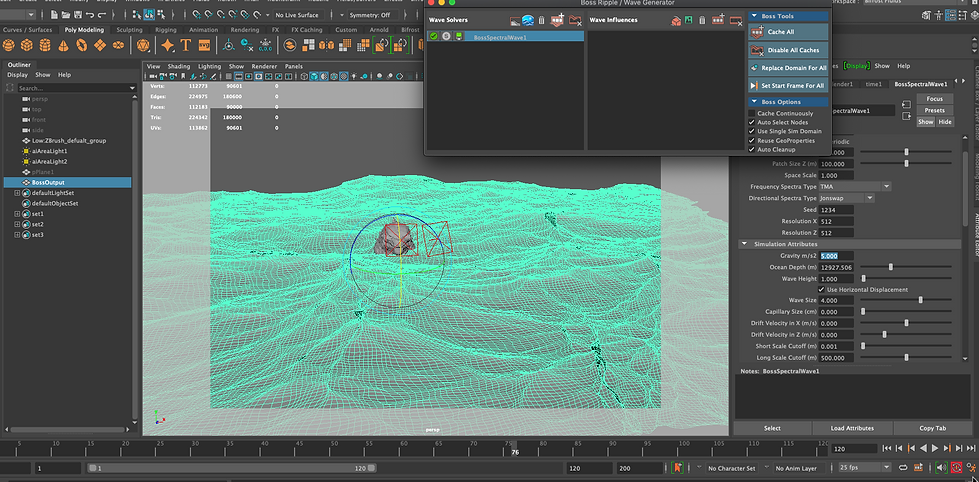Enable Cache Continuously checkbox
The width and height of the screenshot is (979, 482).
point(752,114)
